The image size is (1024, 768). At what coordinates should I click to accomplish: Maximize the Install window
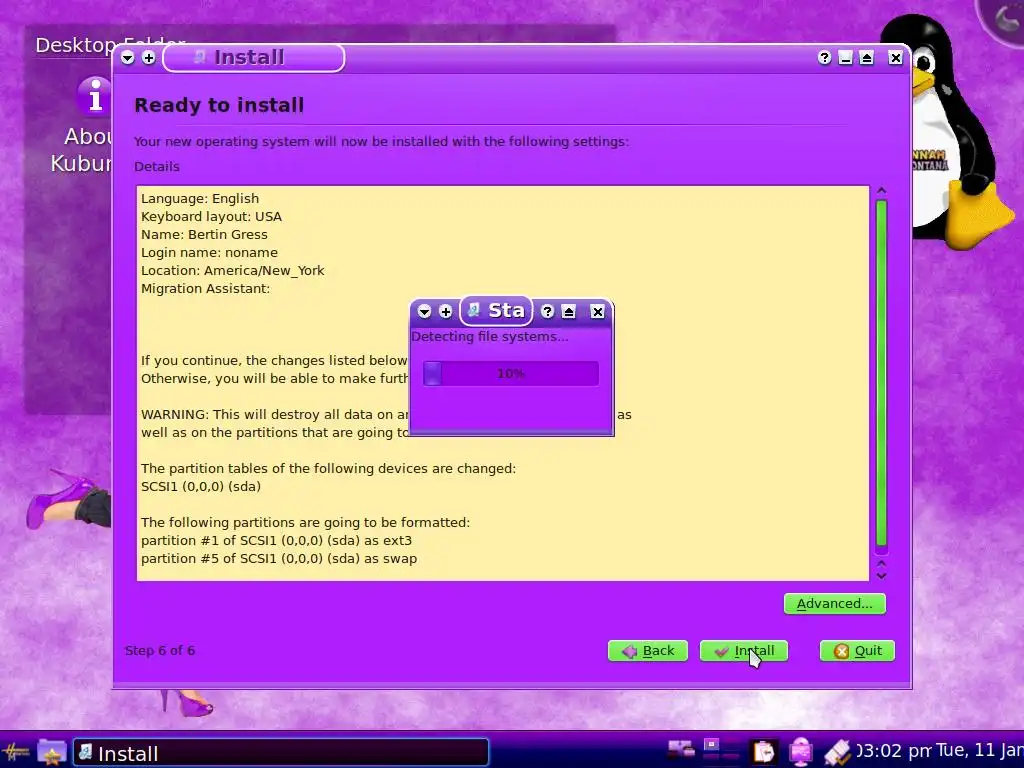867,58
